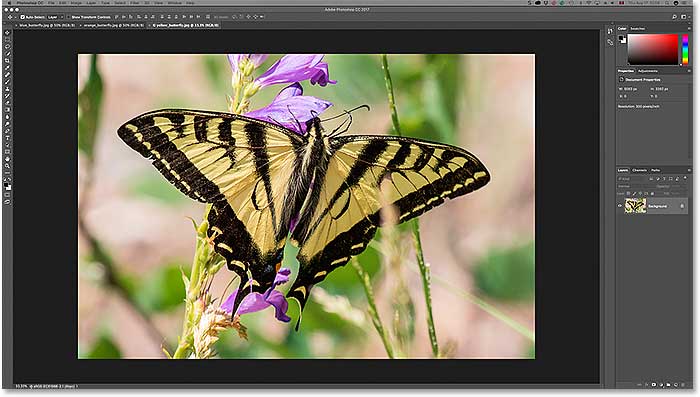Viewport: 700px width, 397px height.
Task: Open the Window menu
Action: (x=175, y=3)
